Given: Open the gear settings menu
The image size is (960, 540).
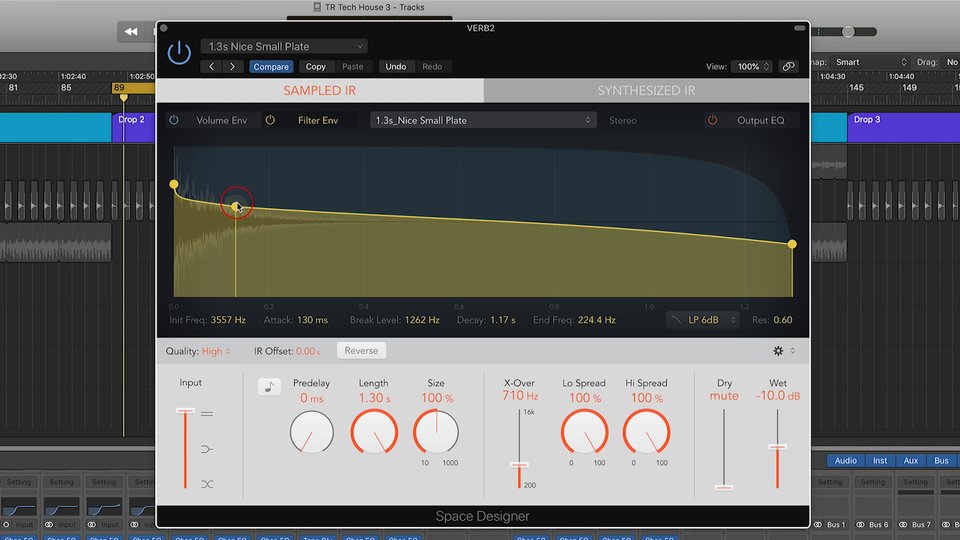Looking at the screenshot, I should (778, 351).
